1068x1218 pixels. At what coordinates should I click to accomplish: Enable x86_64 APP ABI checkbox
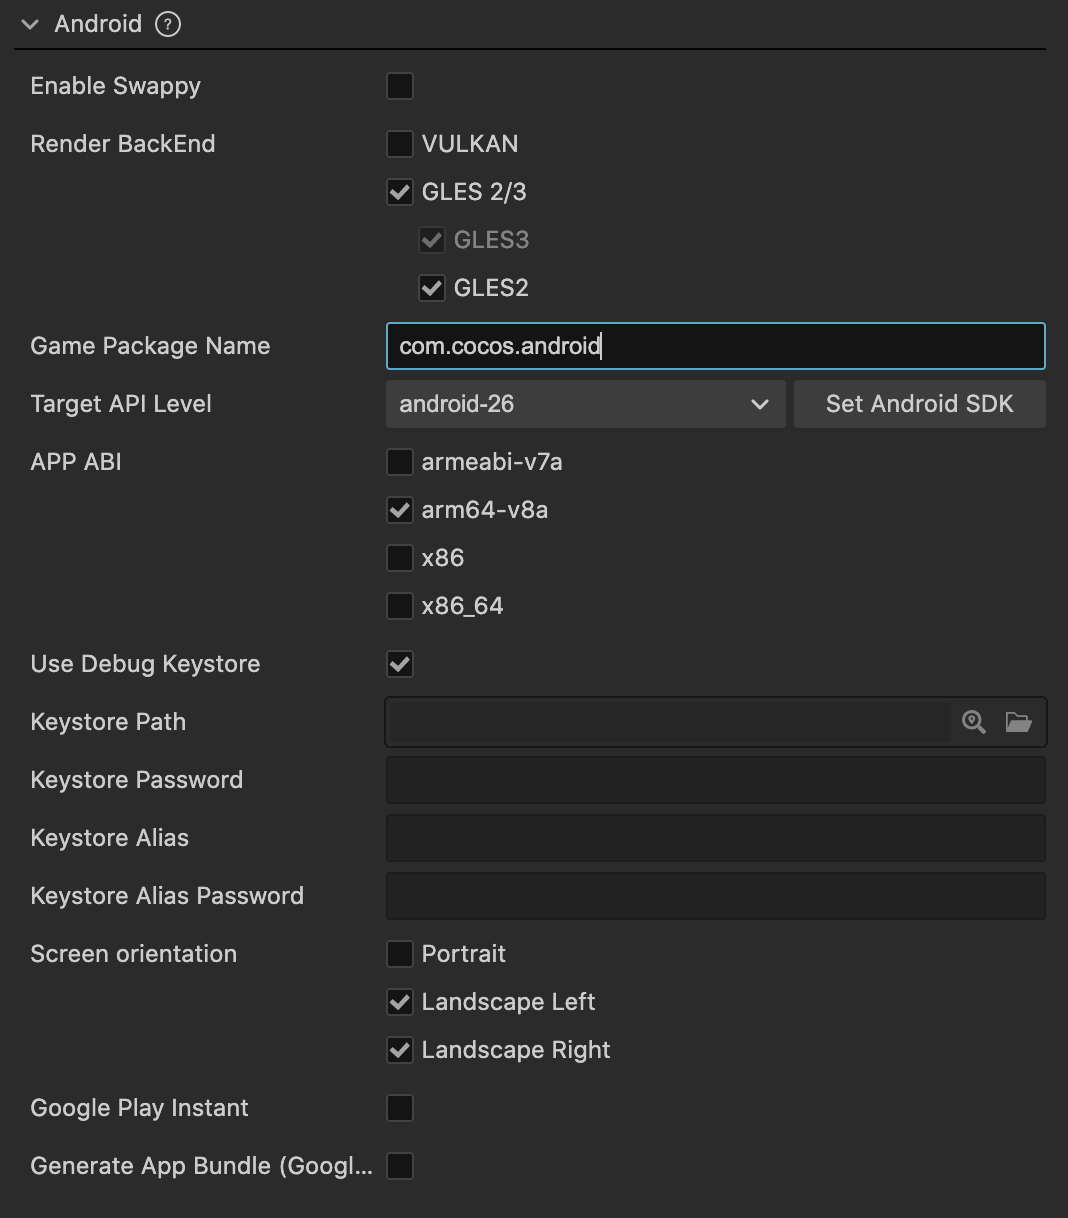coord(400,606)
